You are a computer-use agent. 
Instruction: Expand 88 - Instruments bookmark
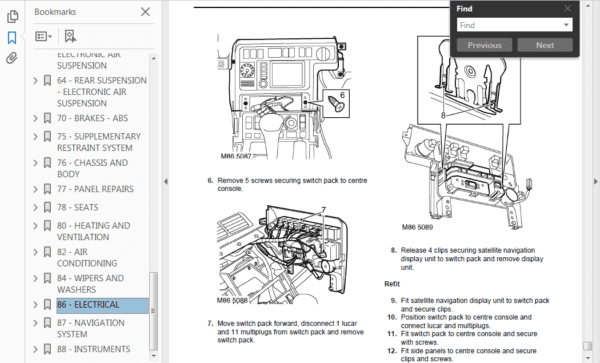tap(35, 349)
